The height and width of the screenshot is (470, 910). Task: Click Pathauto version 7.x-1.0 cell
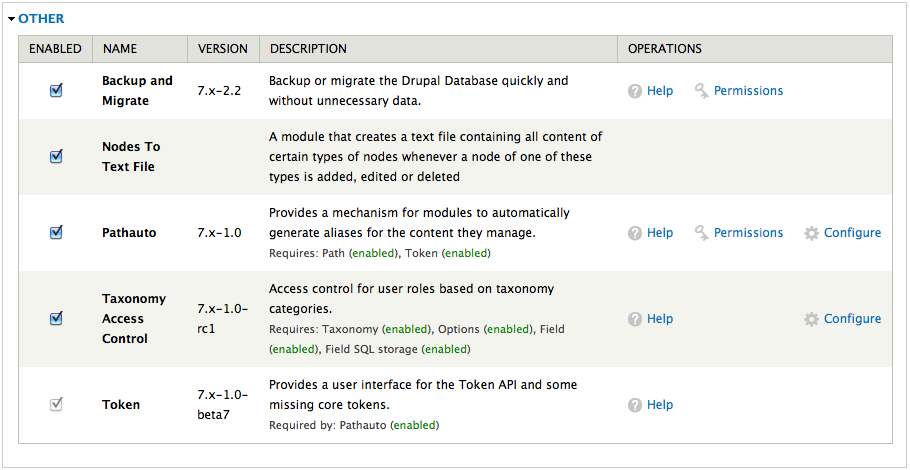(219, 233)
